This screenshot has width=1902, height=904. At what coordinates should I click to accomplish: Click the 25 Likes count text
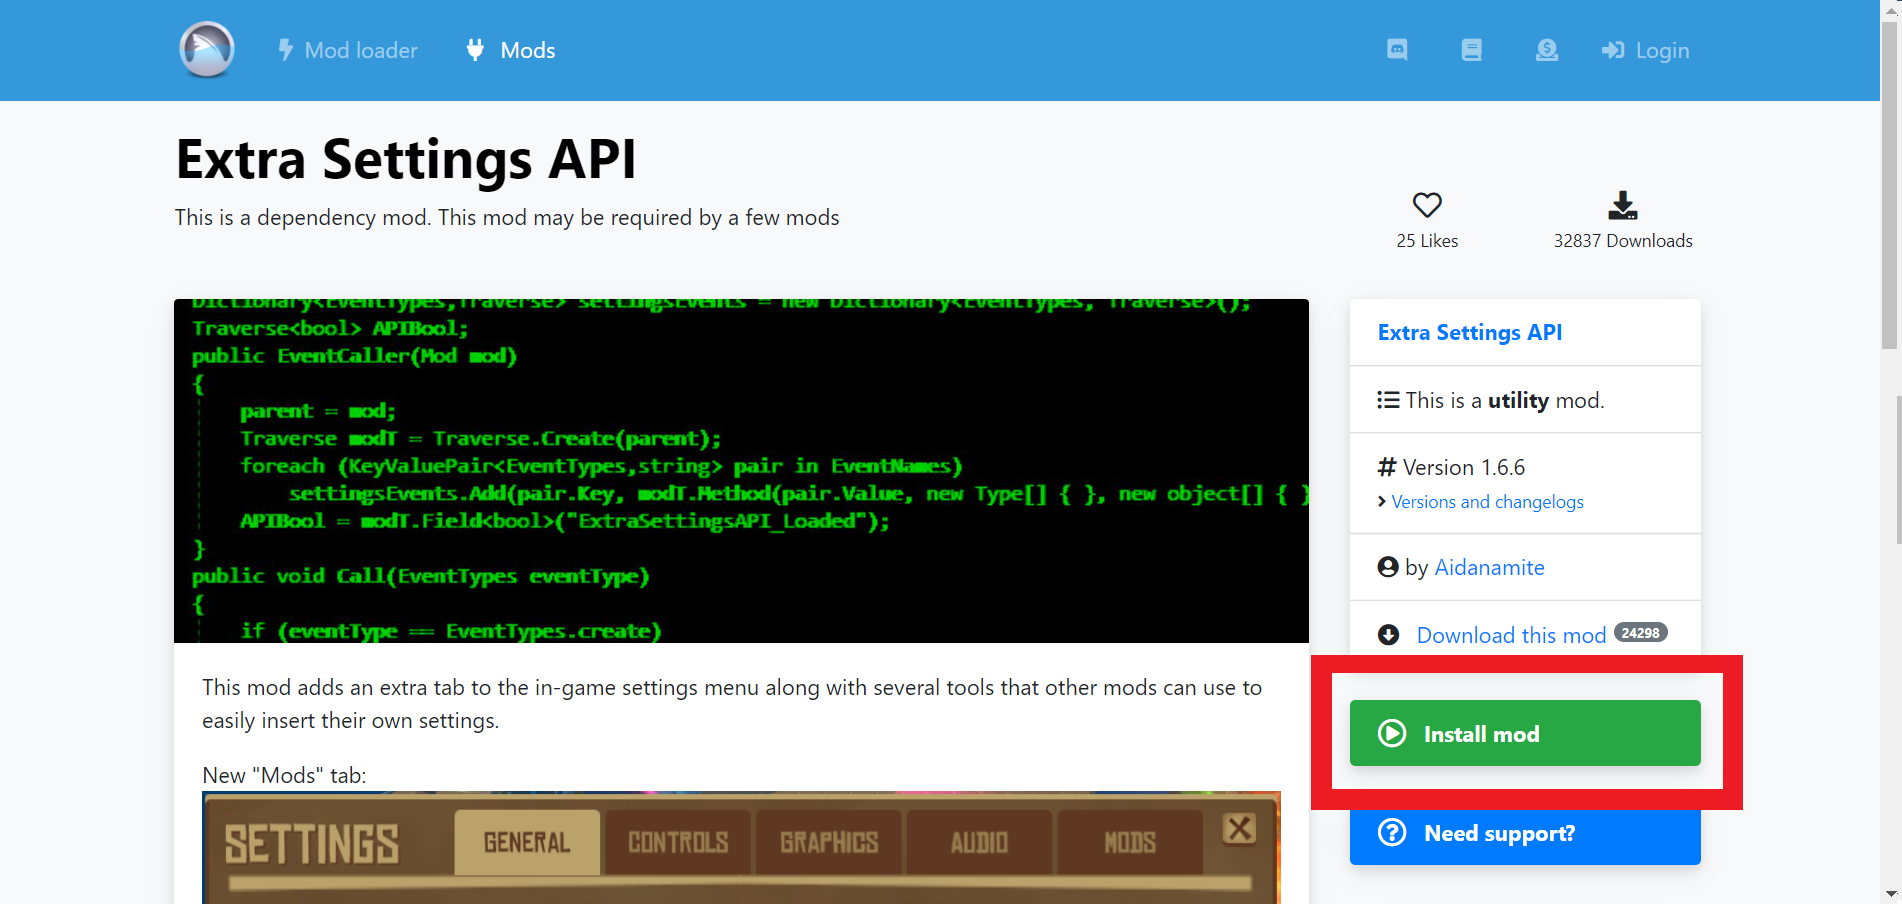(x=1427, y=241)
